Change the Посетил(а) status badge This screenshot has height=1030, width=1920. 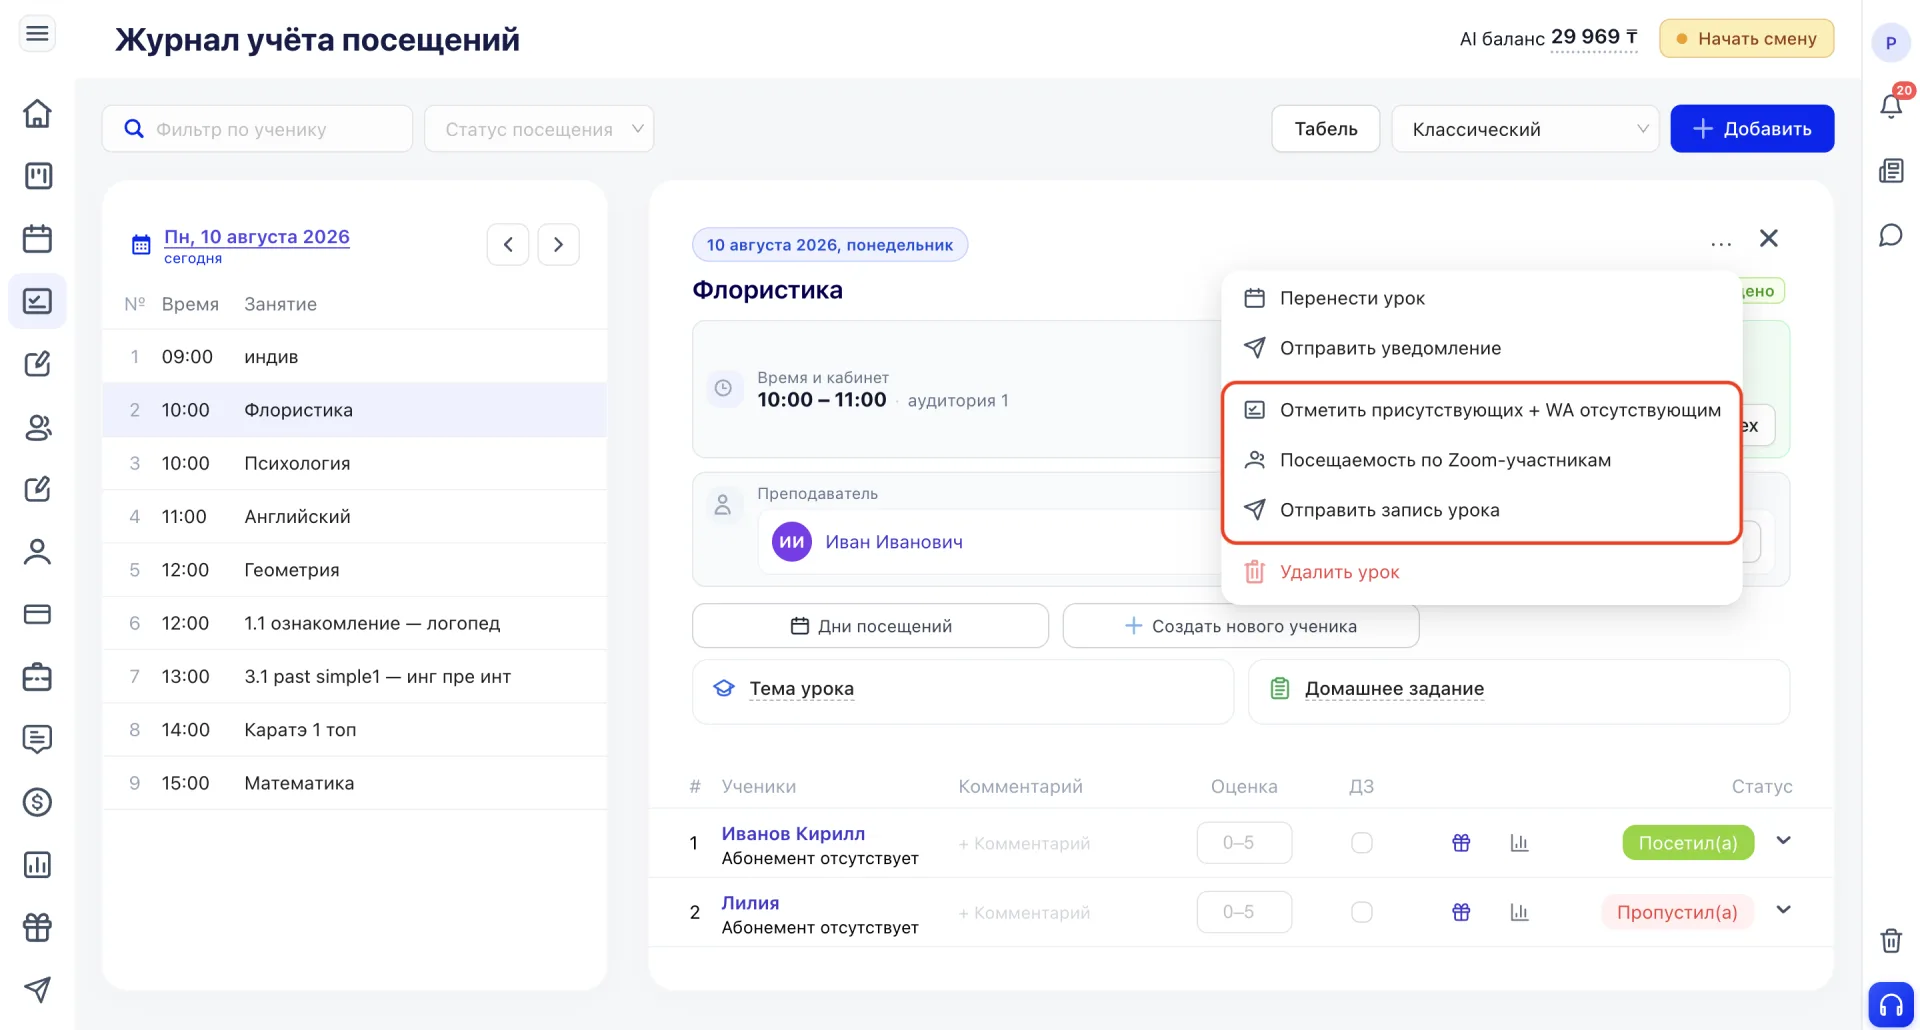[1688, 843]
